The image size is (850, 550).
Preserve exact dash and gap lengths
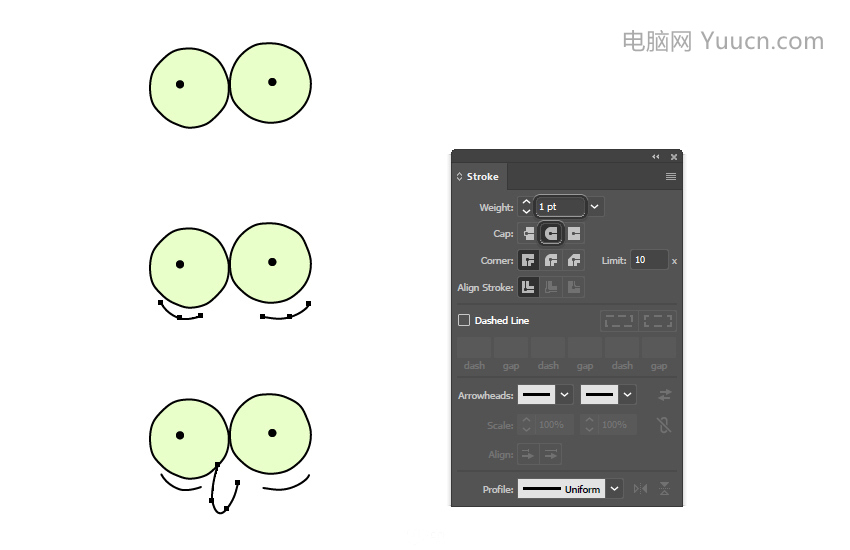619,321
